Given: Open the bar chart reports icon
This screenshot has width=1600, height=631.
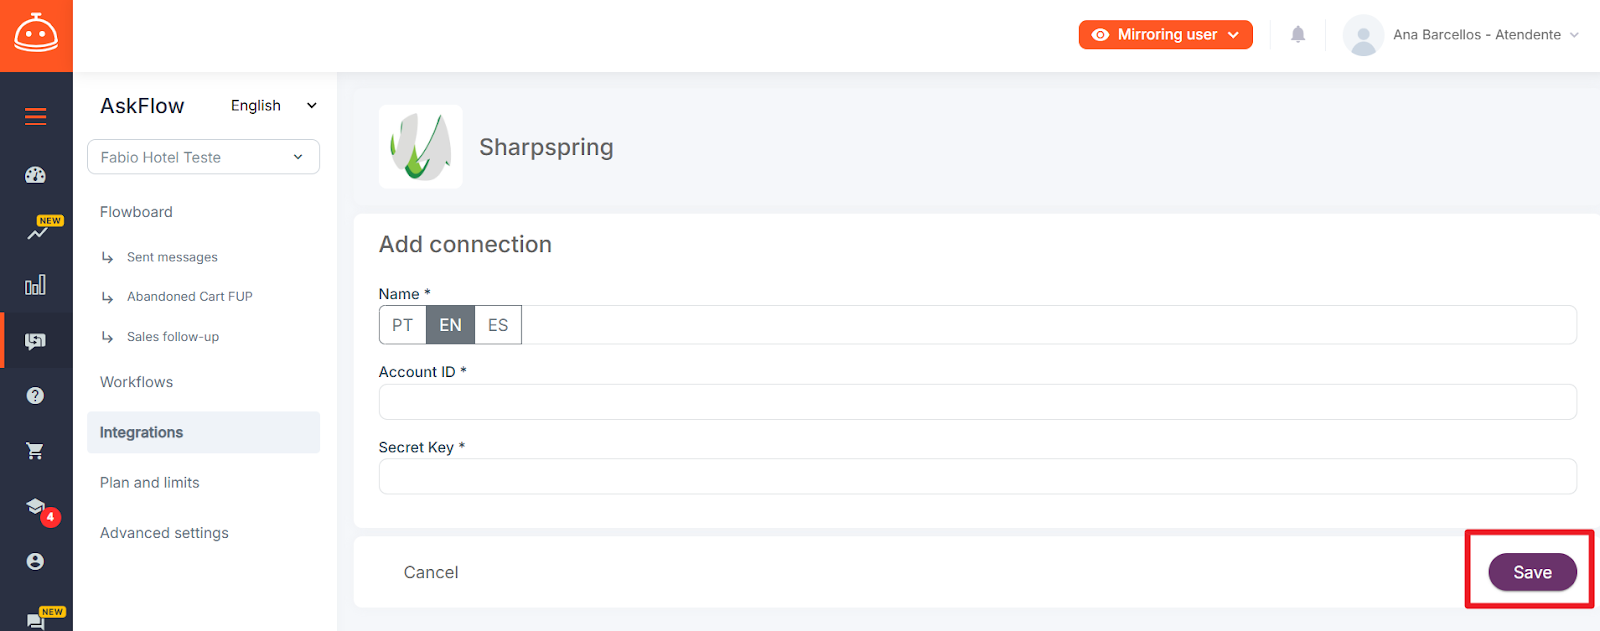Looking at the screenshot, I should 36,285.
